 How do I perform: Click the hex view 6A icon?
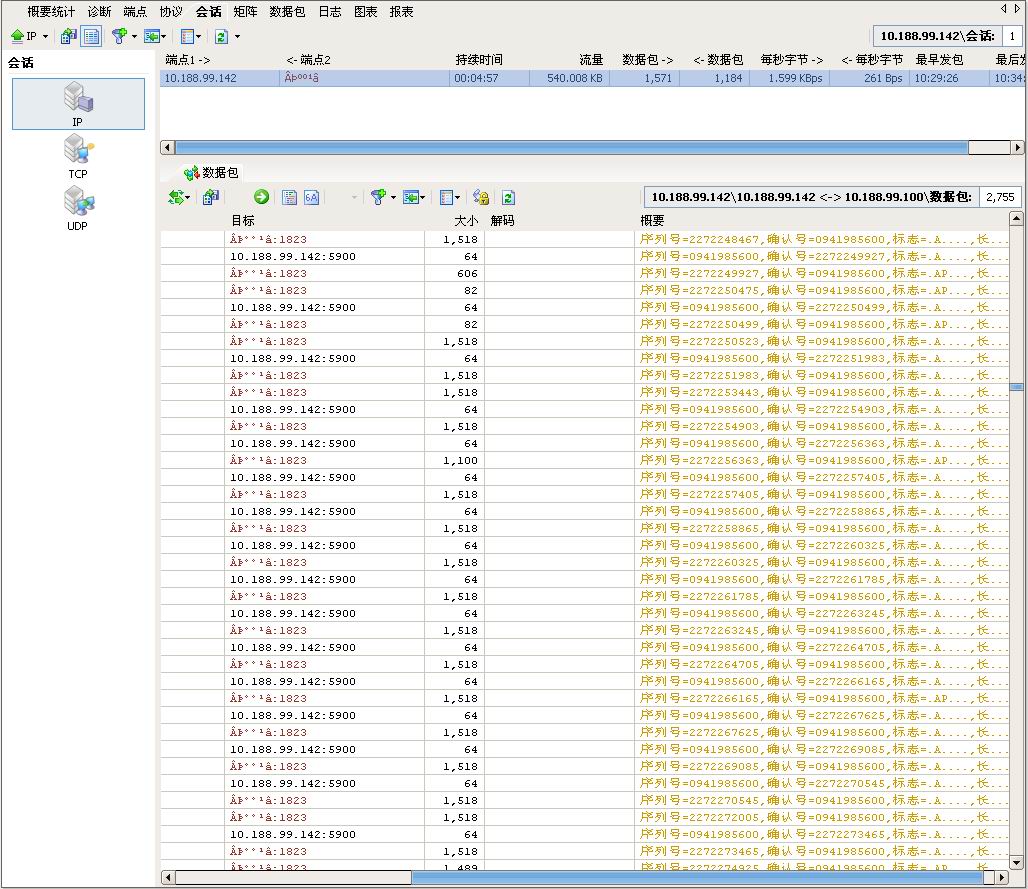click(312, 198)
